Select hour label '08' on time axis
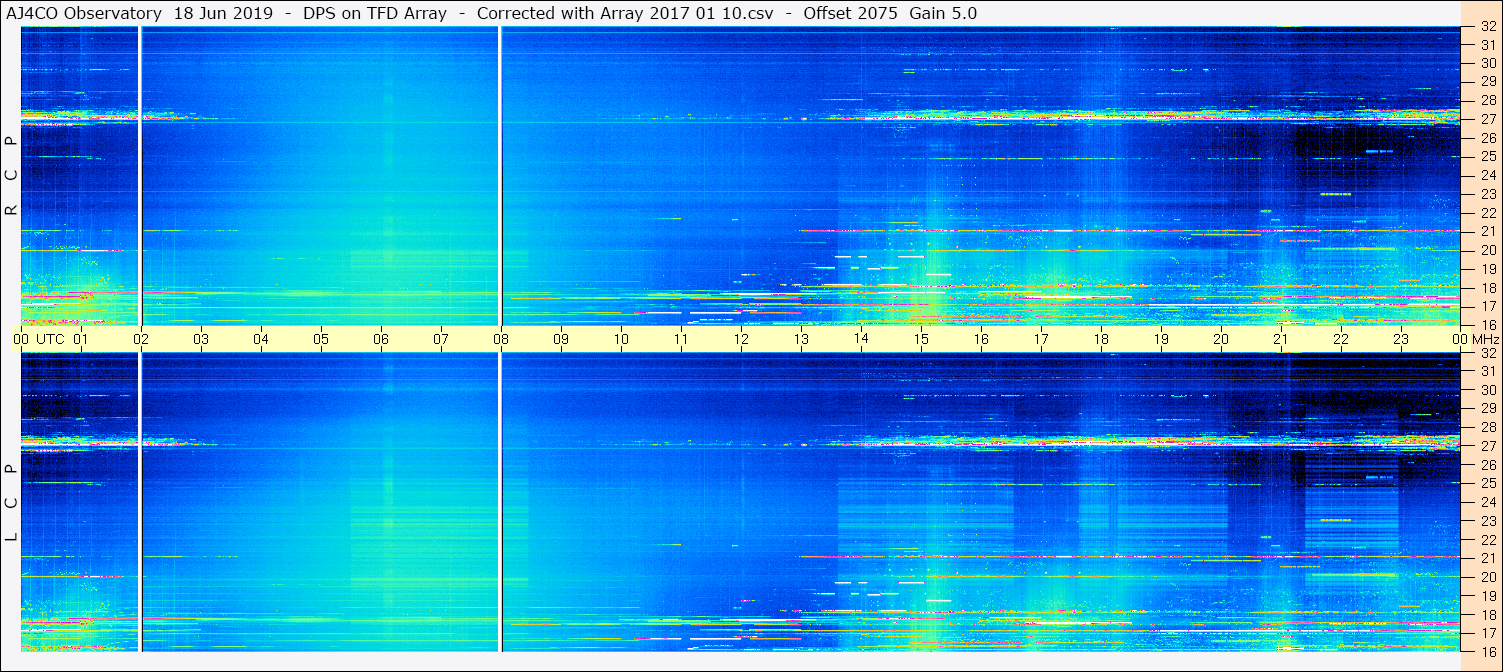 (x=501, y=339)
